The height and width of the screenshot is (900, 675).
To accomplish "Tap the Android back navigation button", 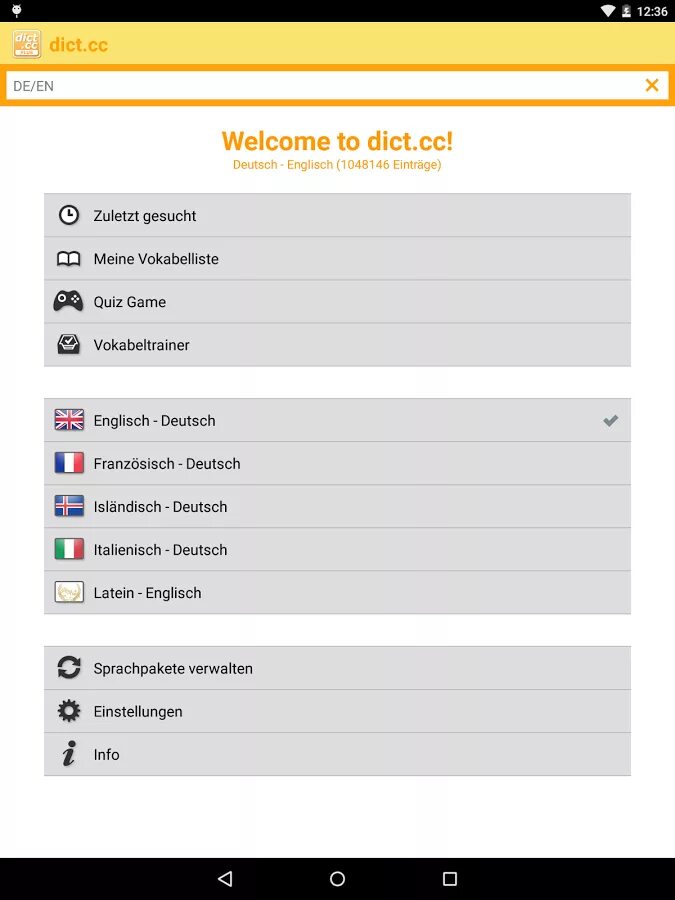I will coord(225,878).
